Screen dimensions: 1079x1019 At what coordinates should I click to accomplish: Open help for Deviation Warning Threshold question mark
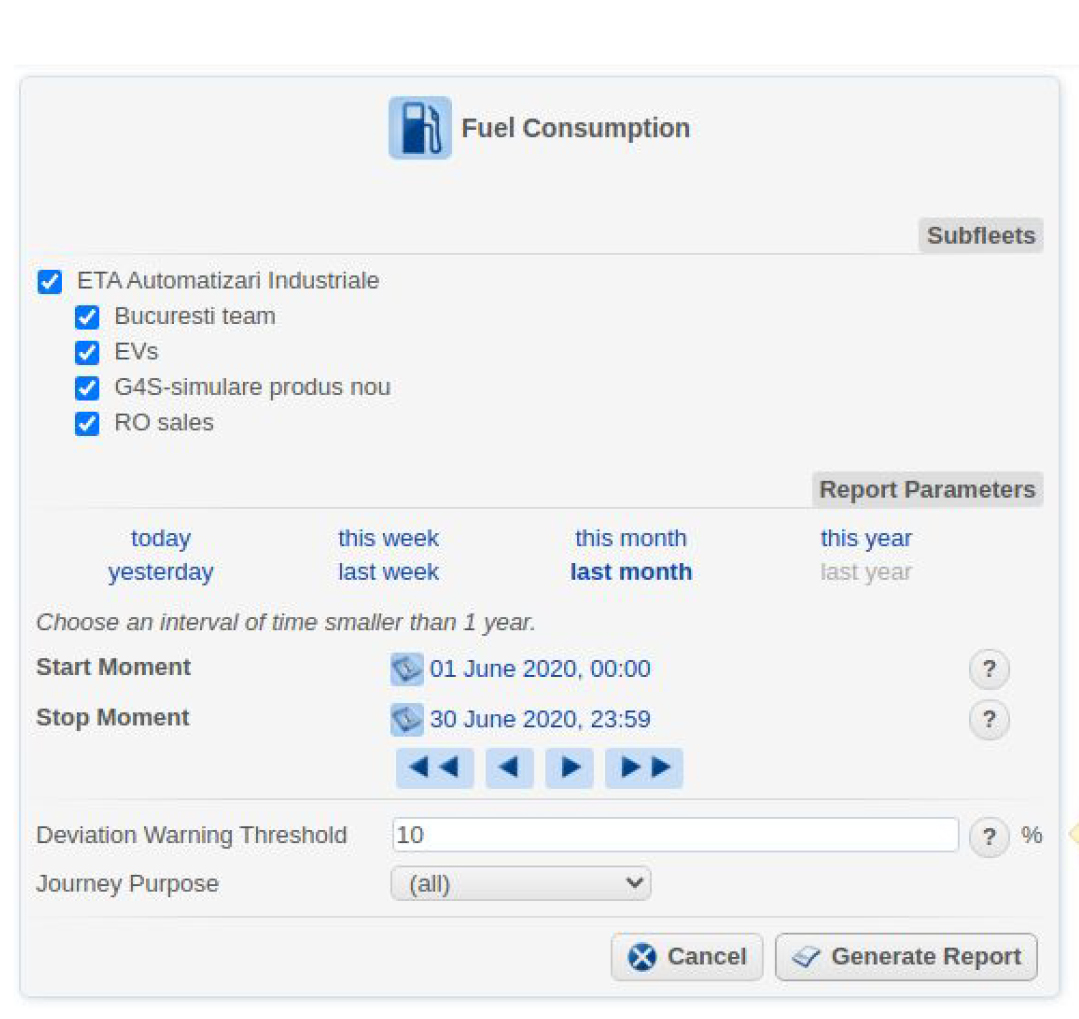tap(989, 838)
